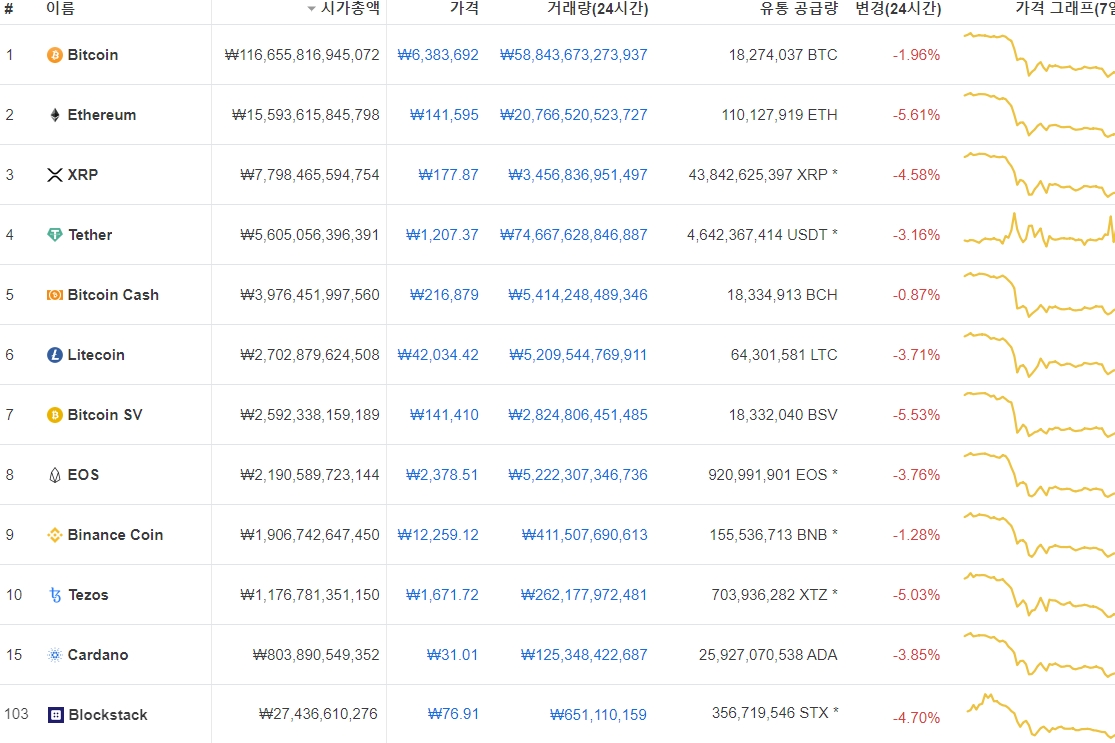Screen dimensions: 1115x743
Task: Click Bitcoin SV supply 18,332,040 BSV
Action: pyautogui.click(x=783, y=415)
